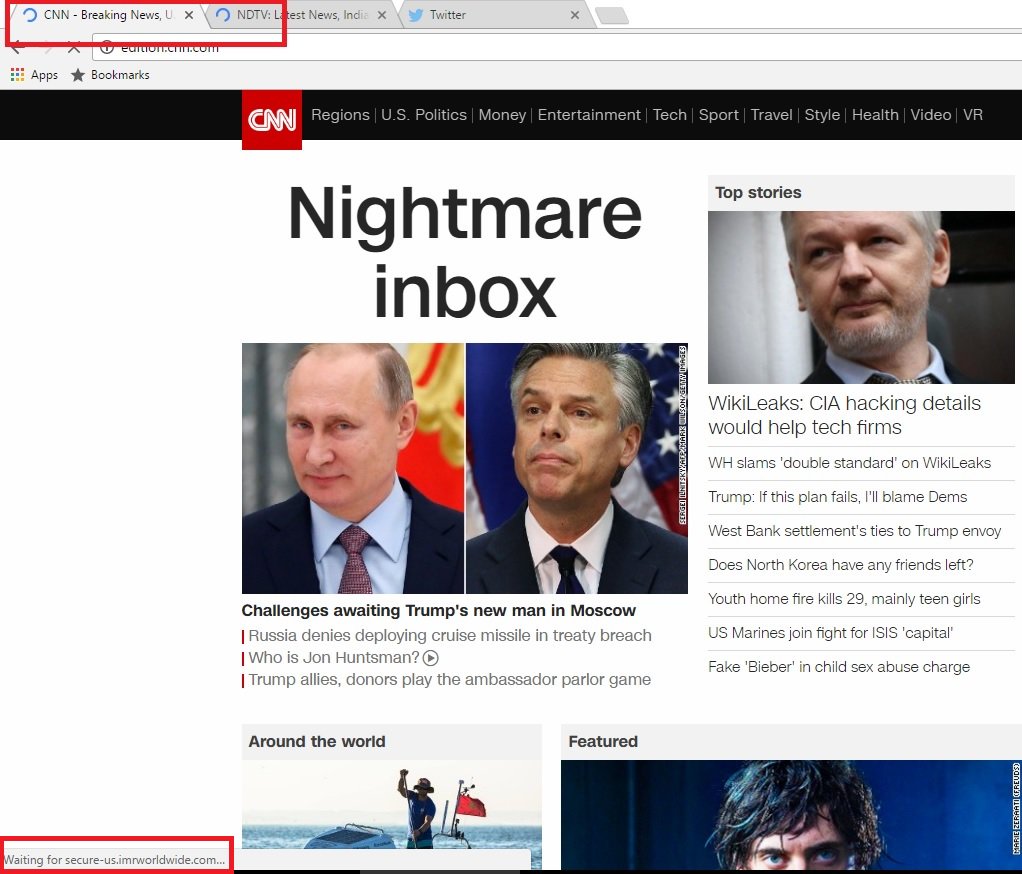Open the VR section
1022x874 pixels.
(x=972, y=115)
